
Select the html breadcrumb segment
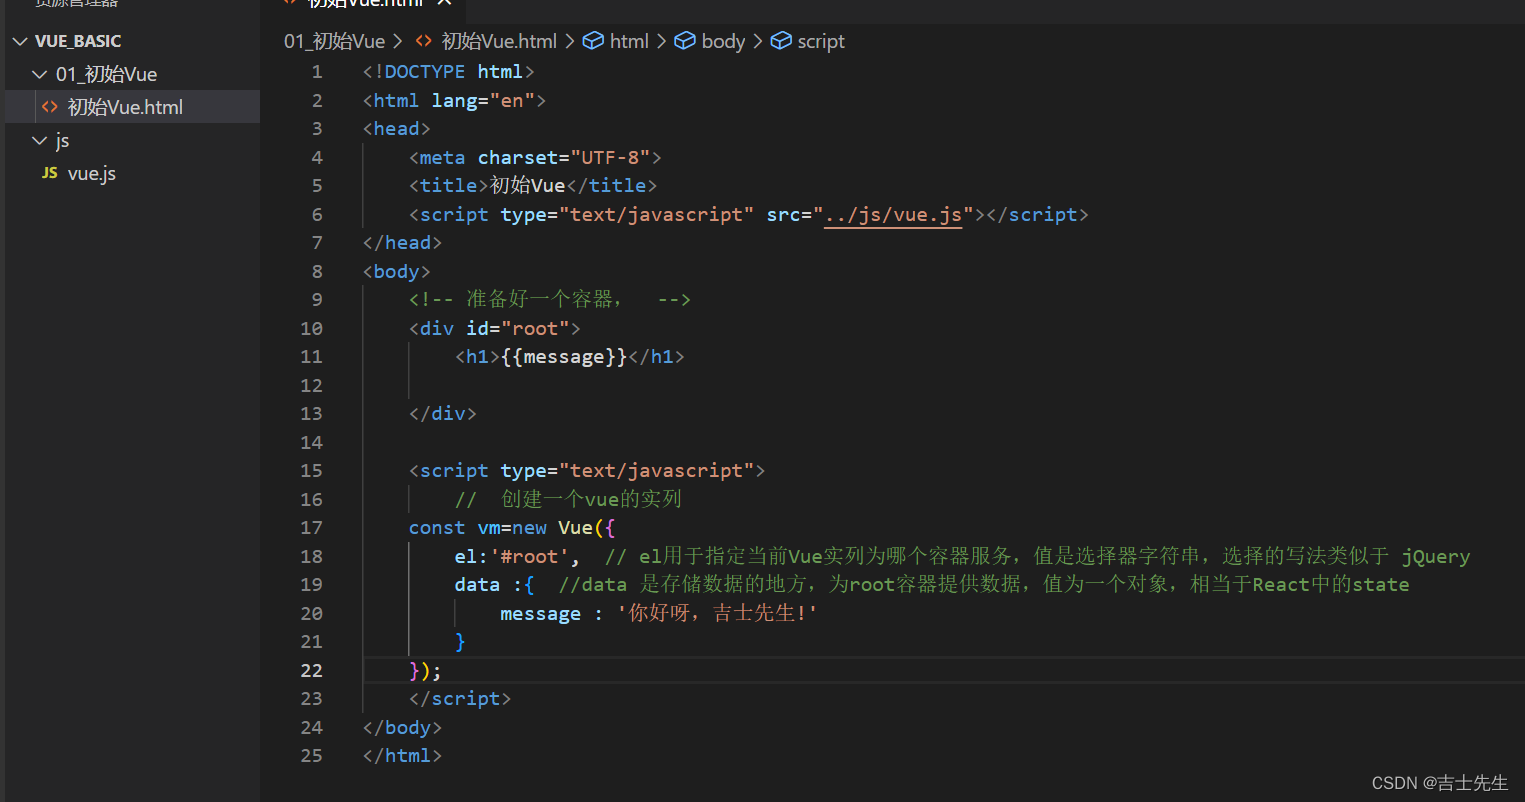[x=629, y=41]
